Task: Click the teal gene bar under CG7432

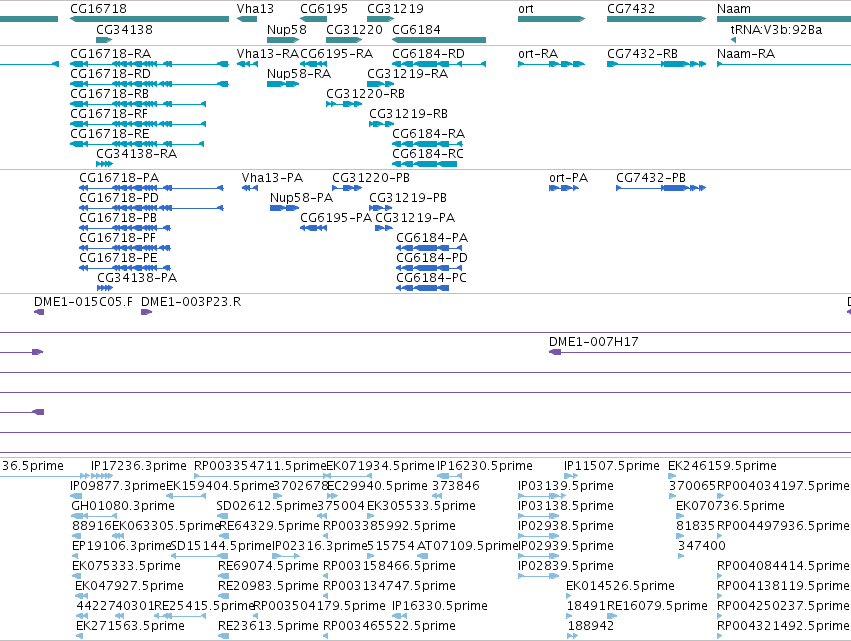Action: pos(656,19)
